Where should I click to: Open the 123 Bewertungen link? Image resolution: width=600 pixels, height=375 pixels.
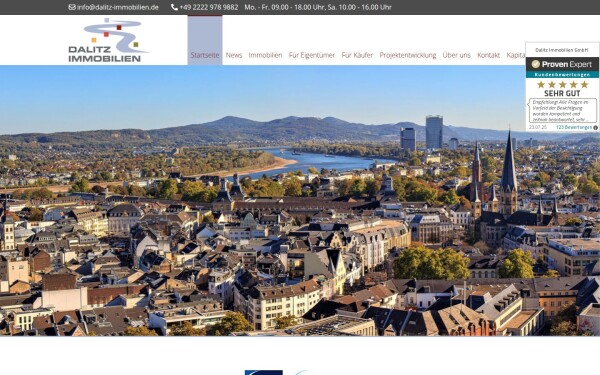click(574, 127)
